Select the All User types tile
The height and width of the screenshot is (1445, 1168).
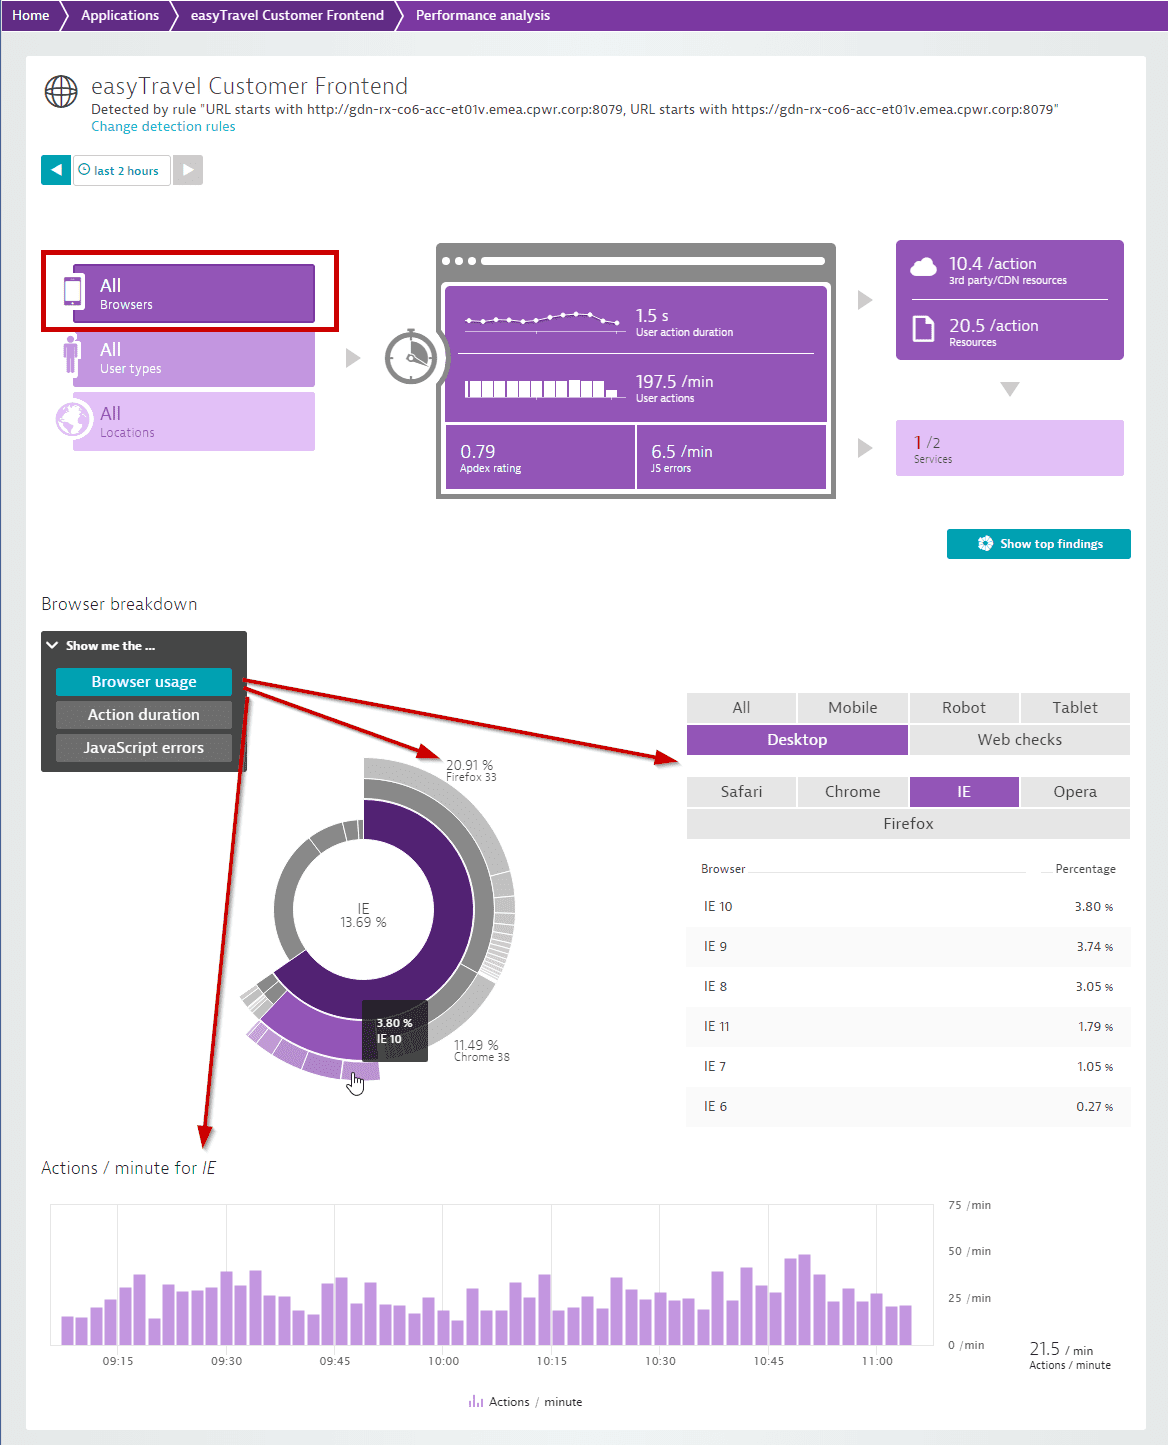194,358
